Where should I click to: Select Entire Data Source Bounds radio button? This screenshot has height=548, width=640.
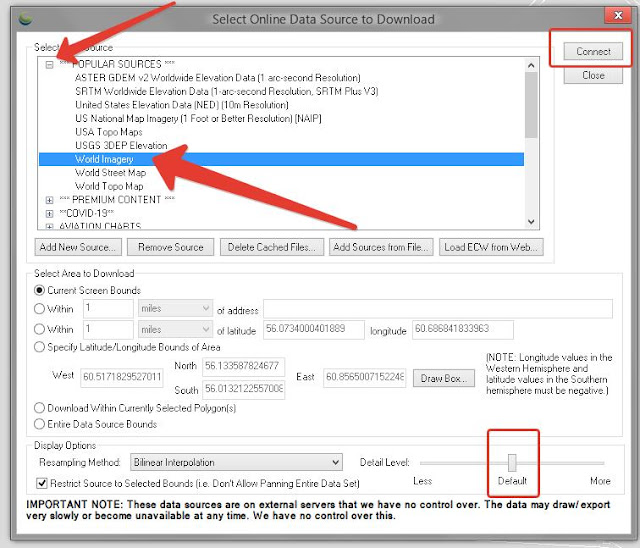(x=39, y=424)
